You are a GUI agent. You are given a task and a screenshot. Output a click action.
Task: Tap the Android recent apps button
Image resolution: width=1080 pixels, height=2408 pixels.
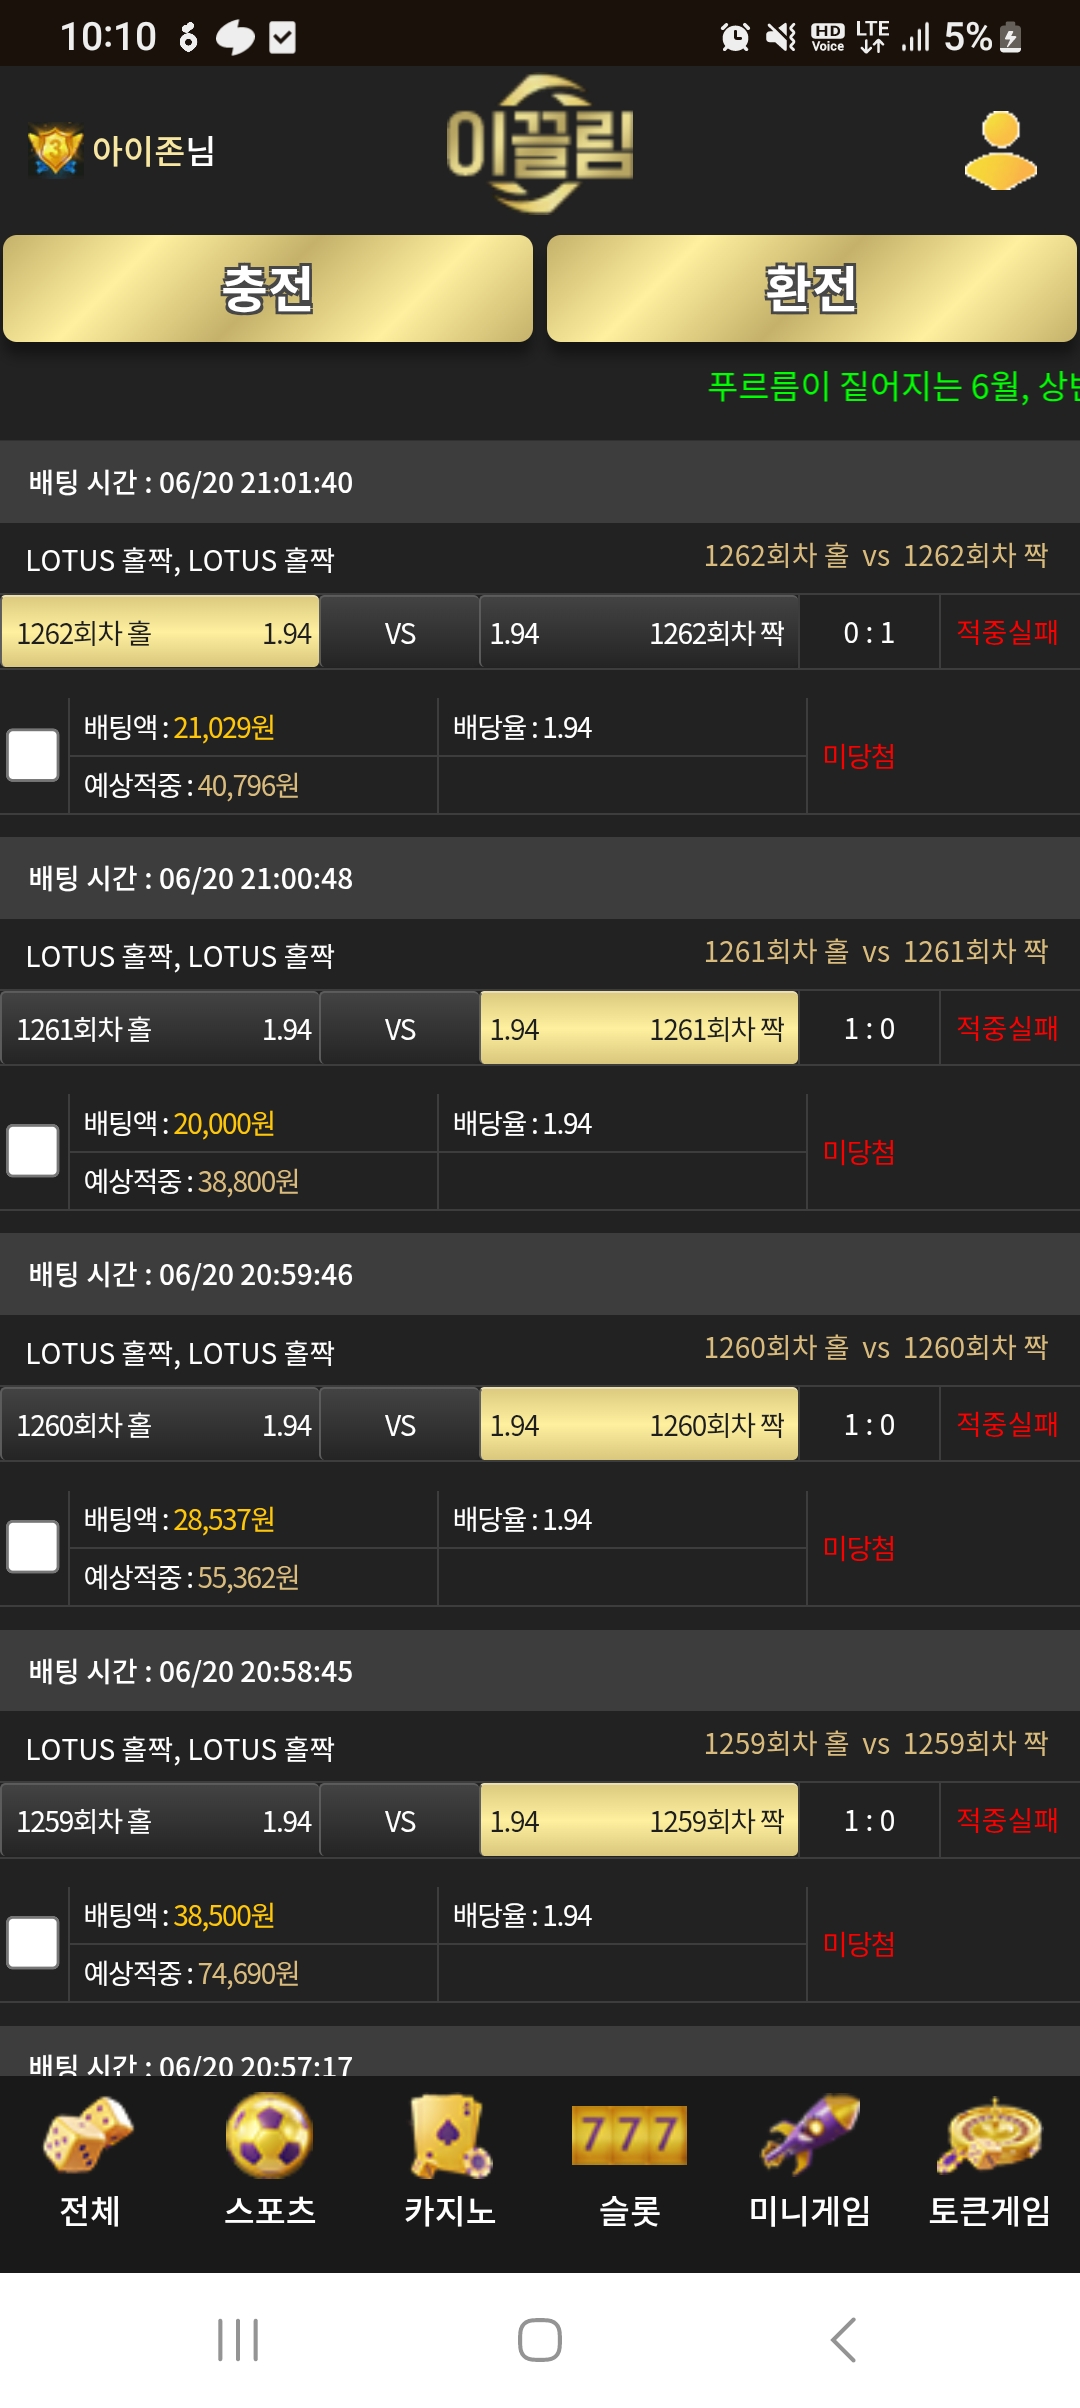pyautogui.click(x=238, y=2340)
